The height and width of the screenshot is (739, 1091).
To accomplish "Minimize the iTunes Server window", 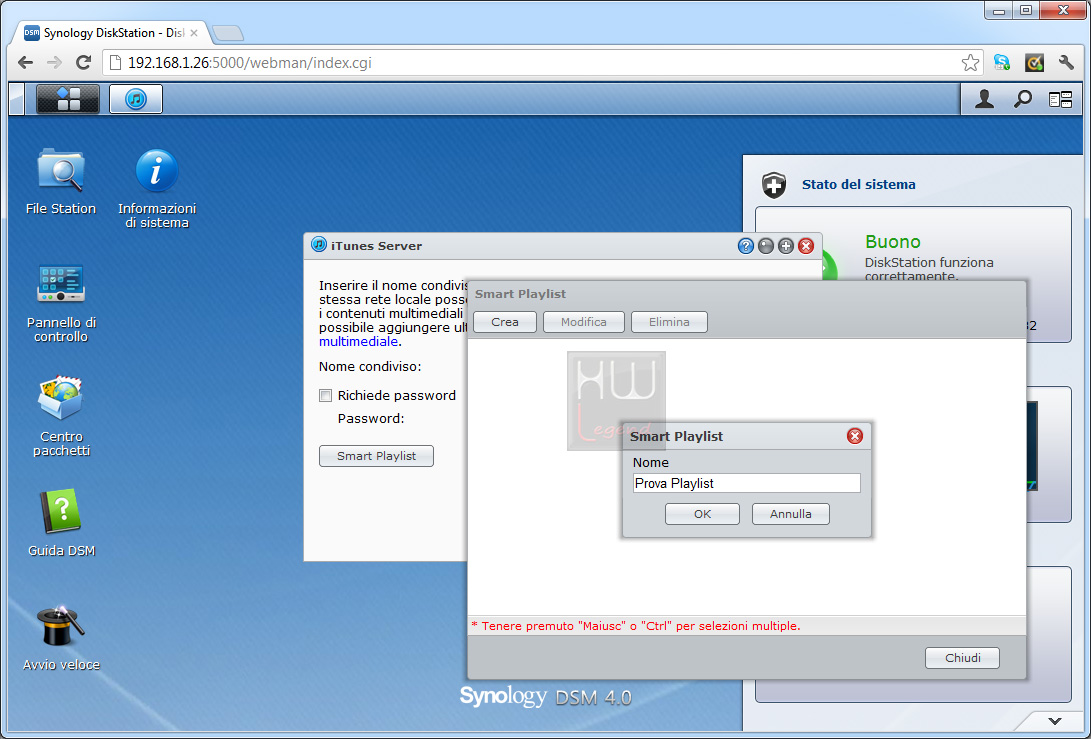I will [x=766, y=246].
